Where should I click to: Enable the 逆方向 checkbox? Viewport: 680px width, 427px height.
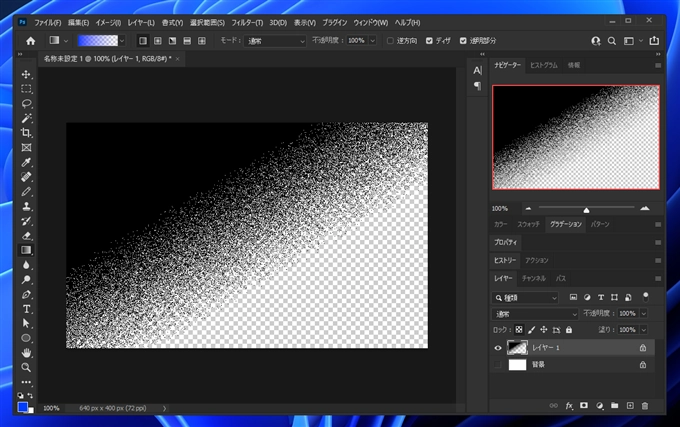pyautogui.click(x=390, y=41)
